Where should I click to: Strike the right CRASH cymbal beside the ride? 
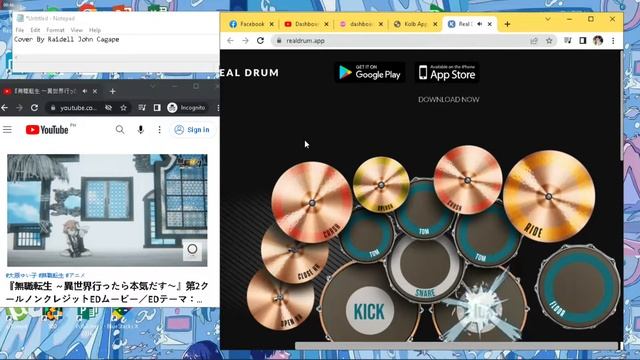468,180
